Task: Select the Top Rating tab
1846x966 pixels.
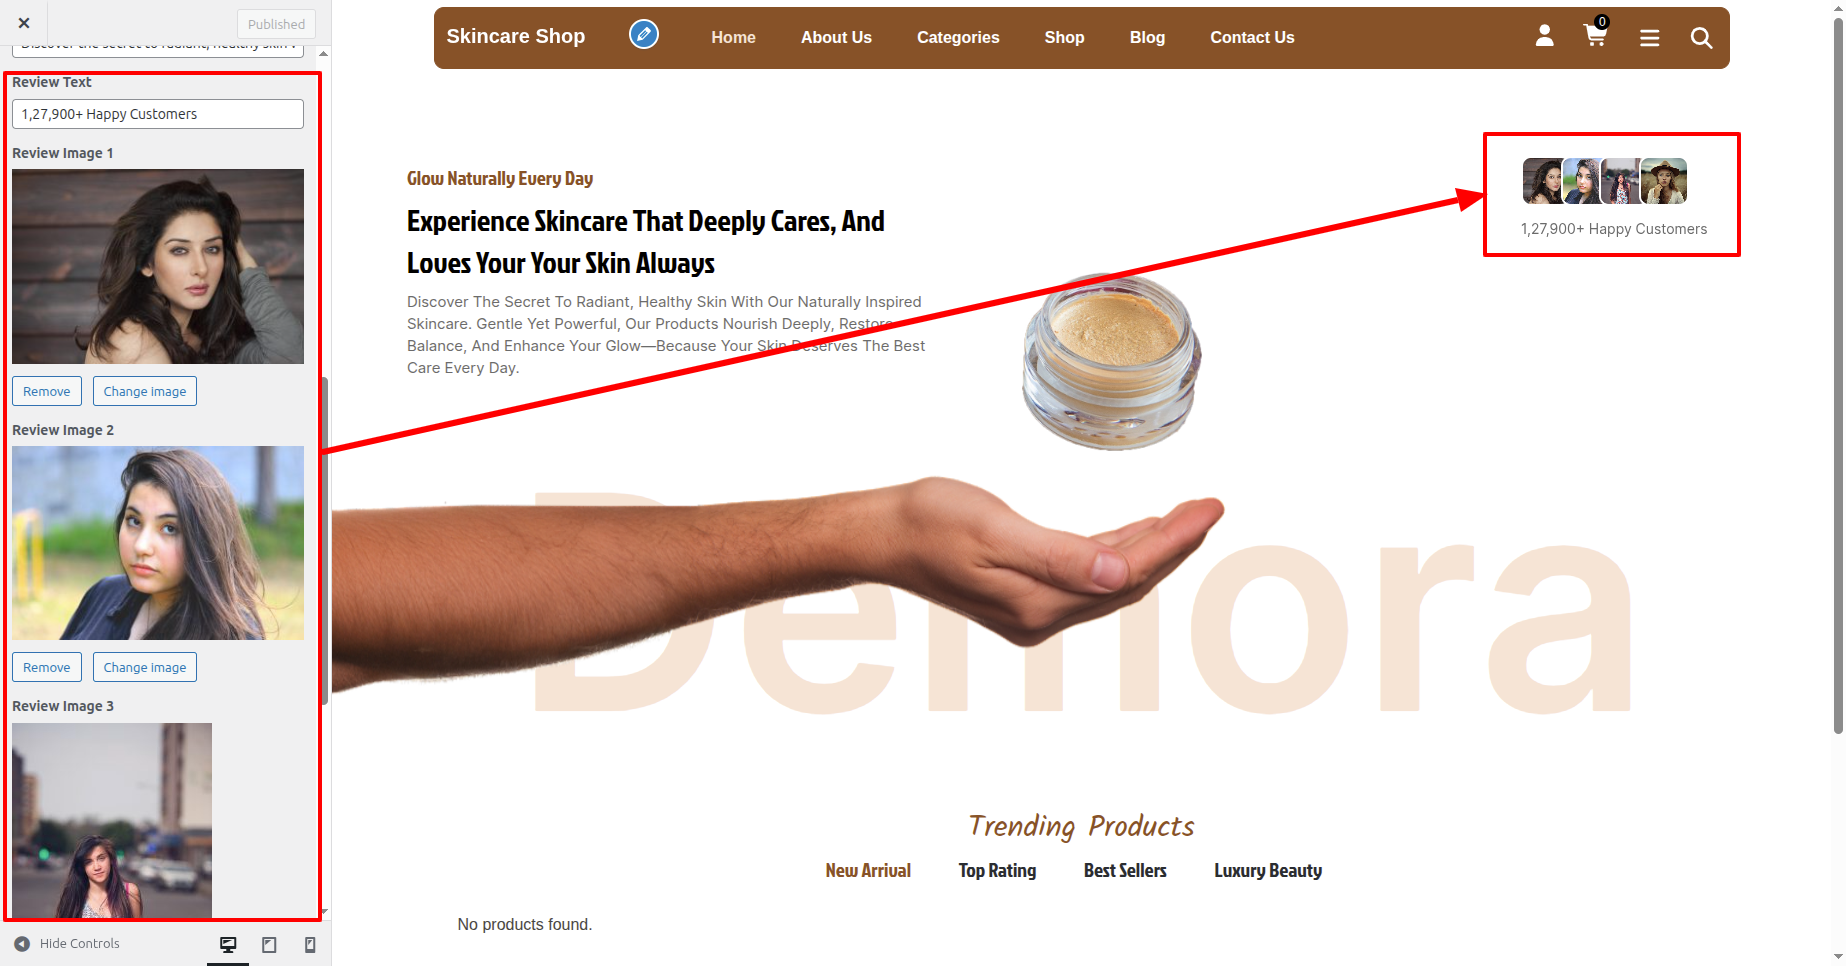Action: coord(997,870)
